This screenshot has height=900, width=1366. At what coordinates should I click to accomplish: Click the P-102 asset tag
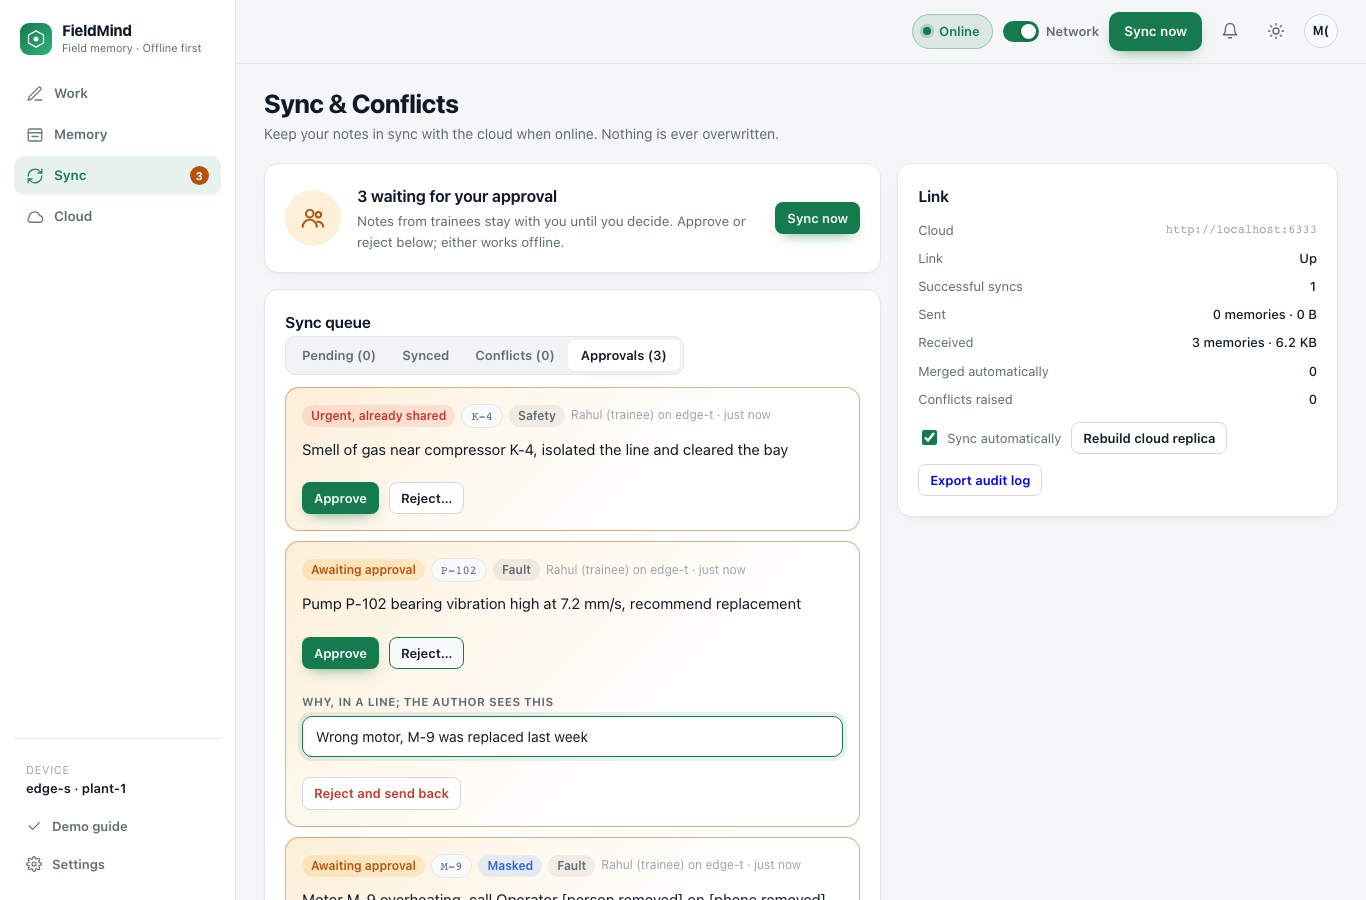point(459,570)
